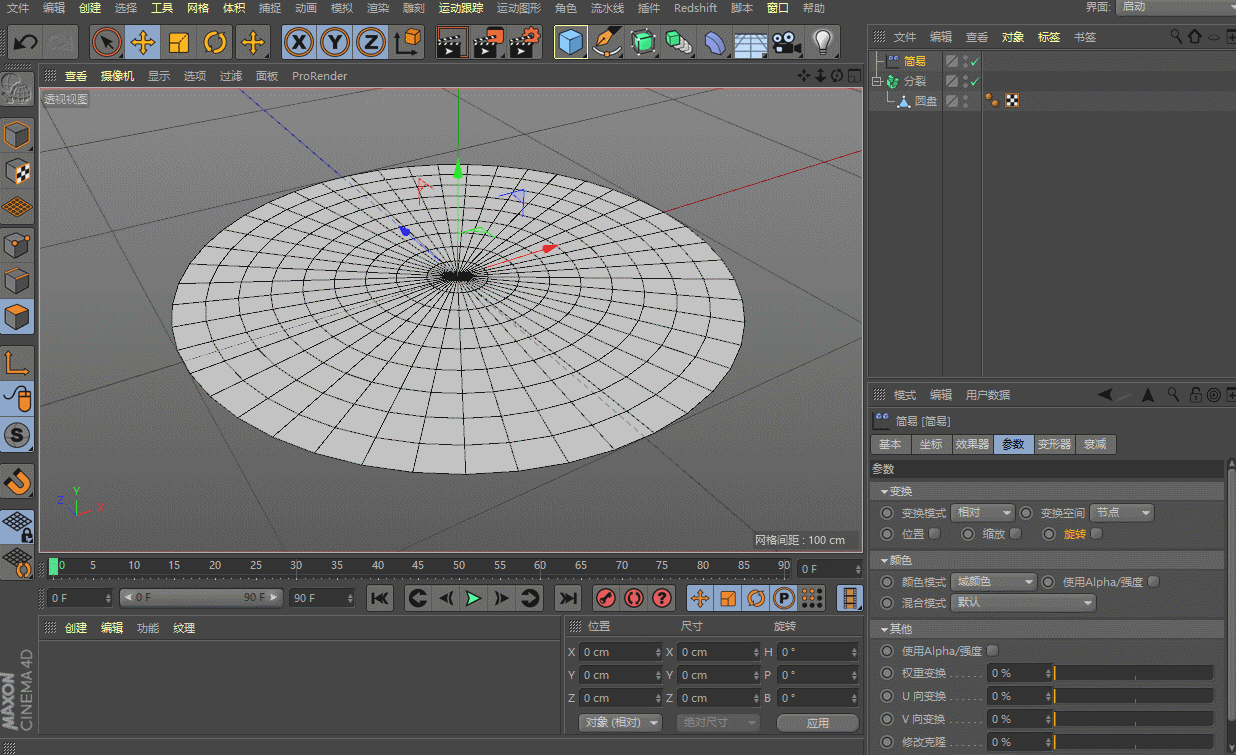Toggle X axis lock icon
Image resolution: width=1236 pixels, height=755 pixels.
tap(298, 42)
